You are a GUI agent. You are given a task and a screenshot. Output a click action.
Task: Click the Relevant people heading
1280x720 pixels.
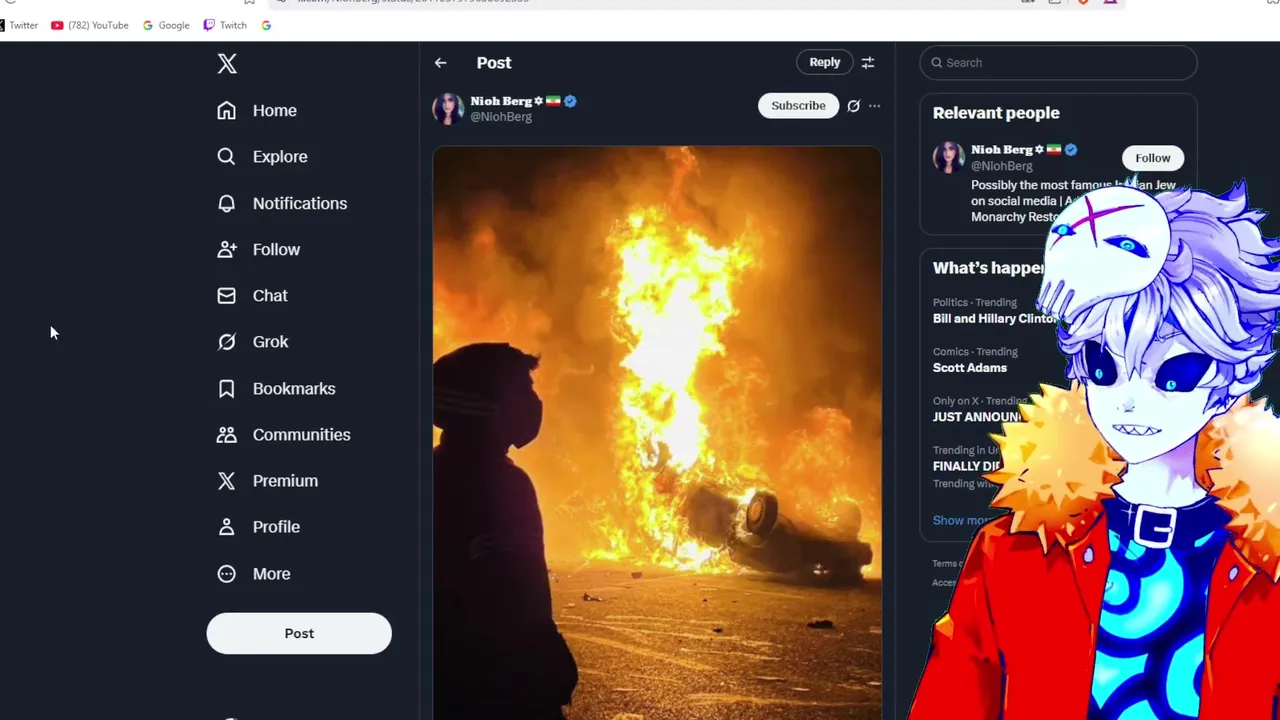996,113
